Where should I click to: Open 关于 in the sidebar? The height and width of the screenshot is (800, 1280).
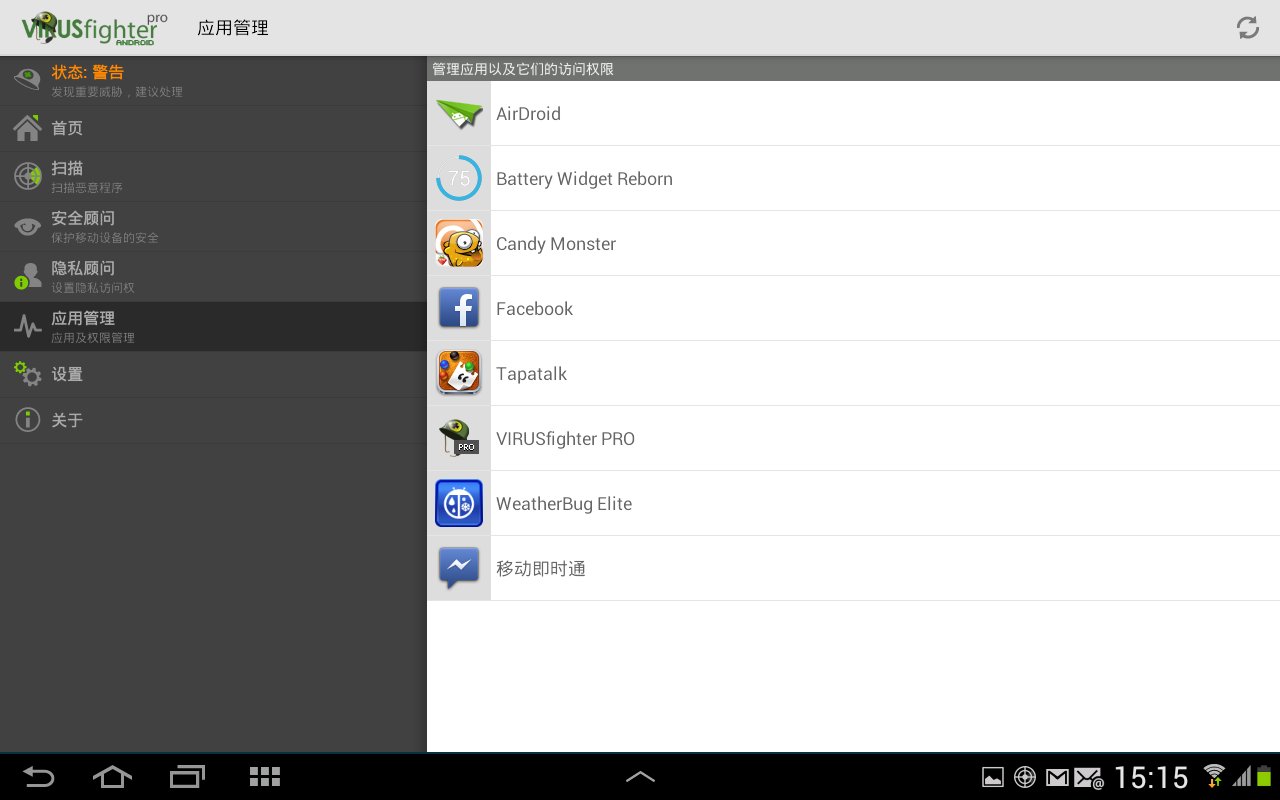click(x=213, y=421)
